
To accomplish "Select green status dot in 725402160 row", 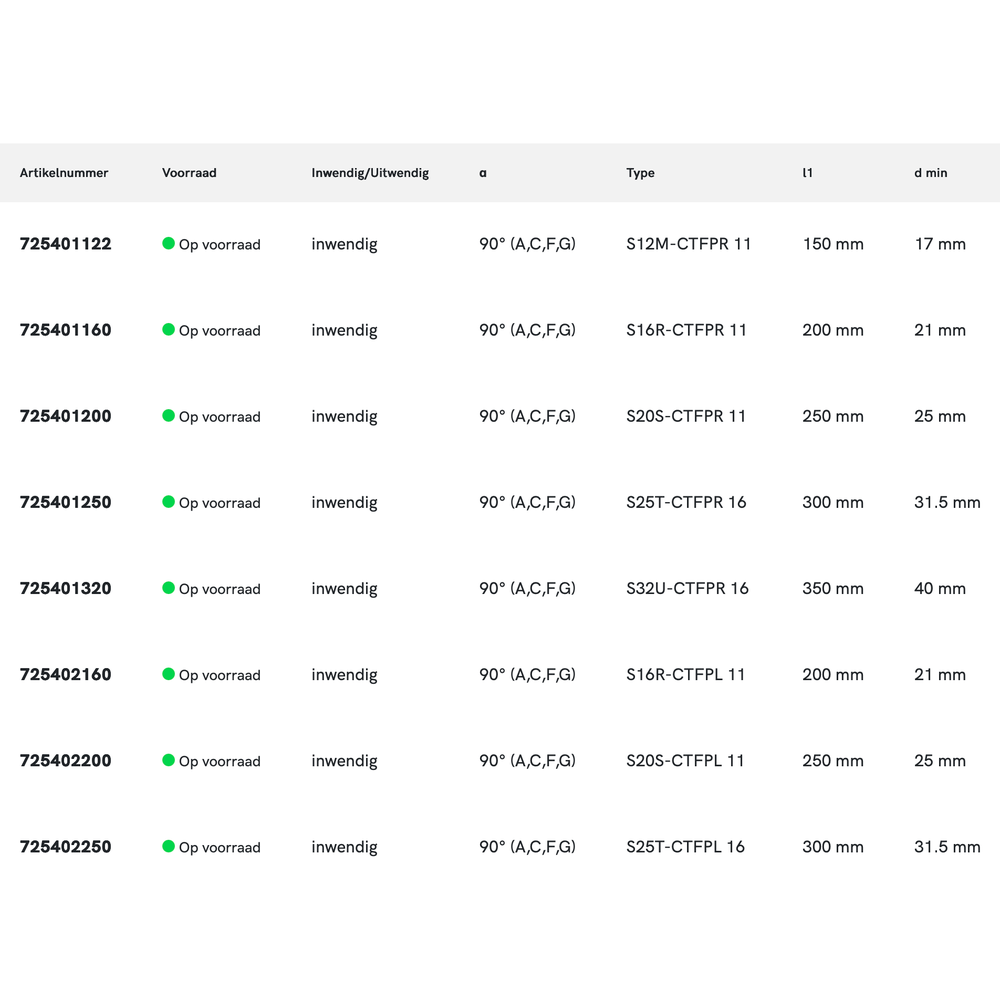I will click(x=168, y=673).
